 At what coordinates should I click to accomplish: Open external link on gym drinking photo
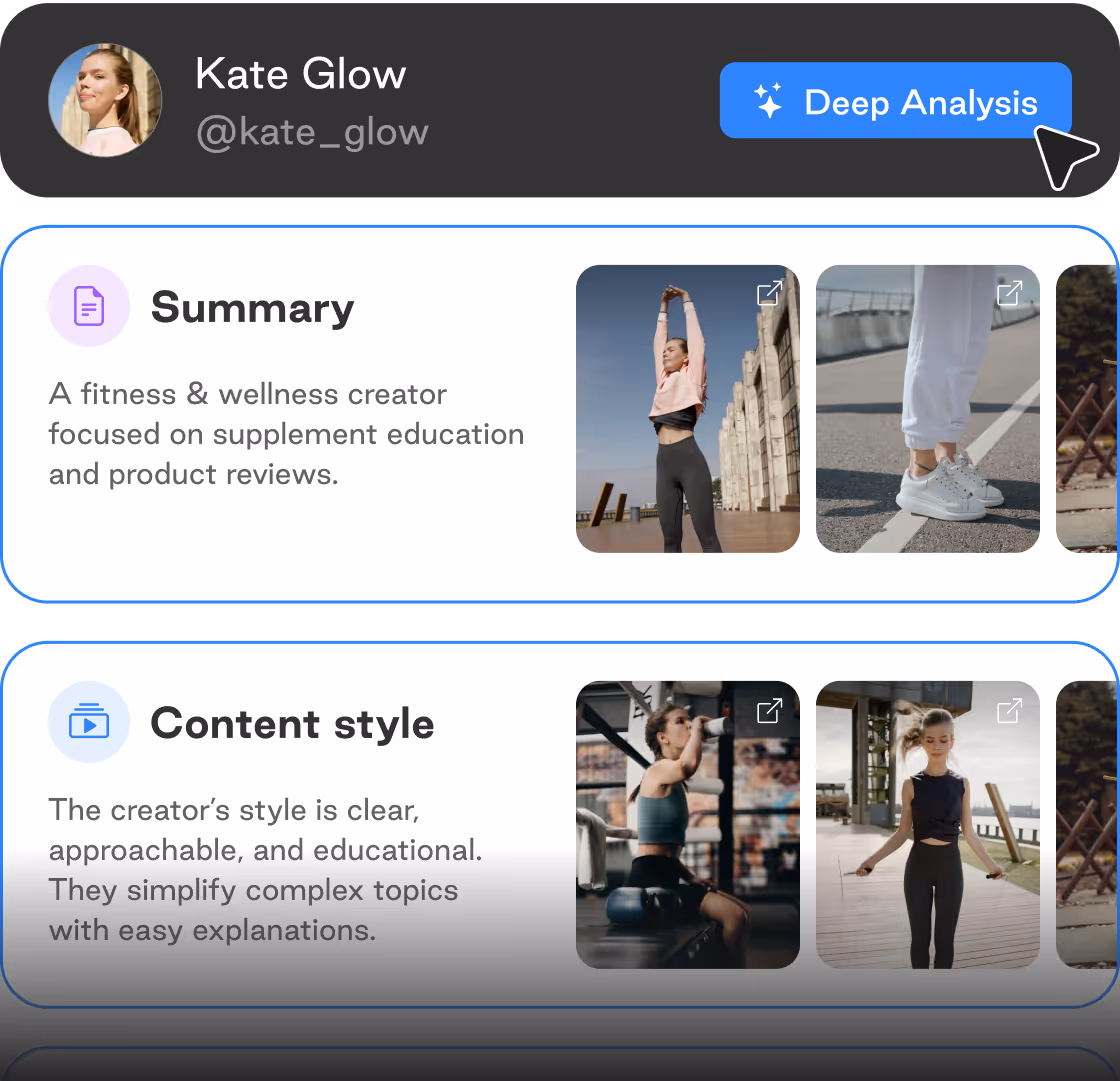point(769,710)
